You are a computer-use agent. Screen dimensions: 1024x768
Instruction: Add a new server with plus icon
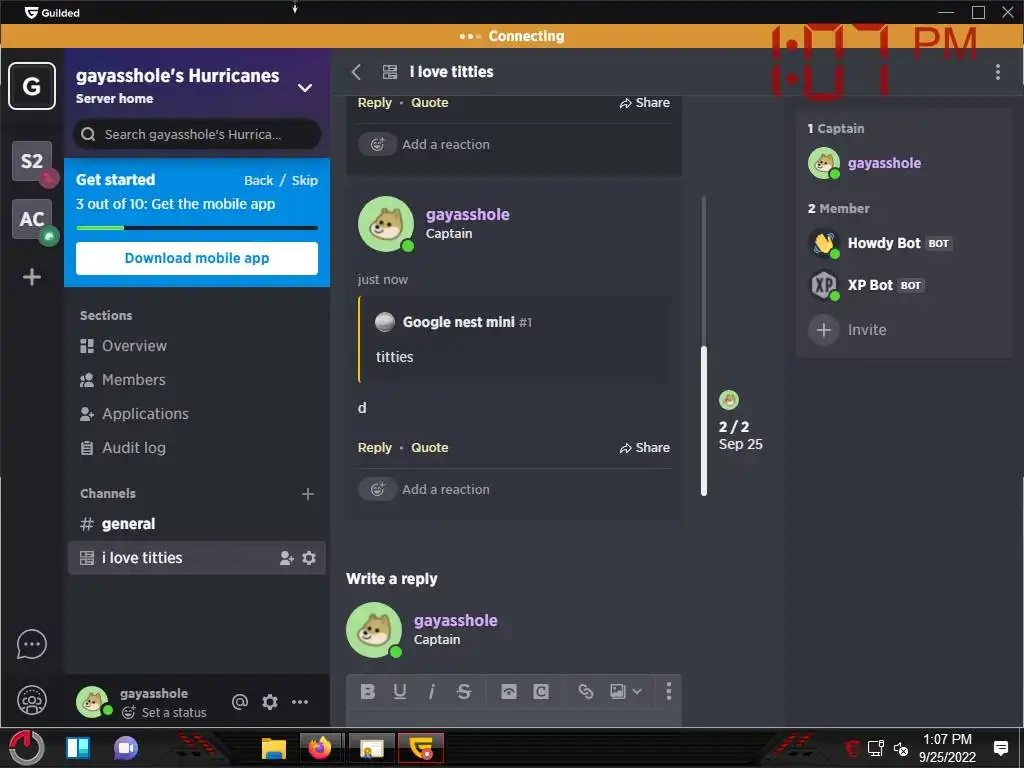[31, 277]
